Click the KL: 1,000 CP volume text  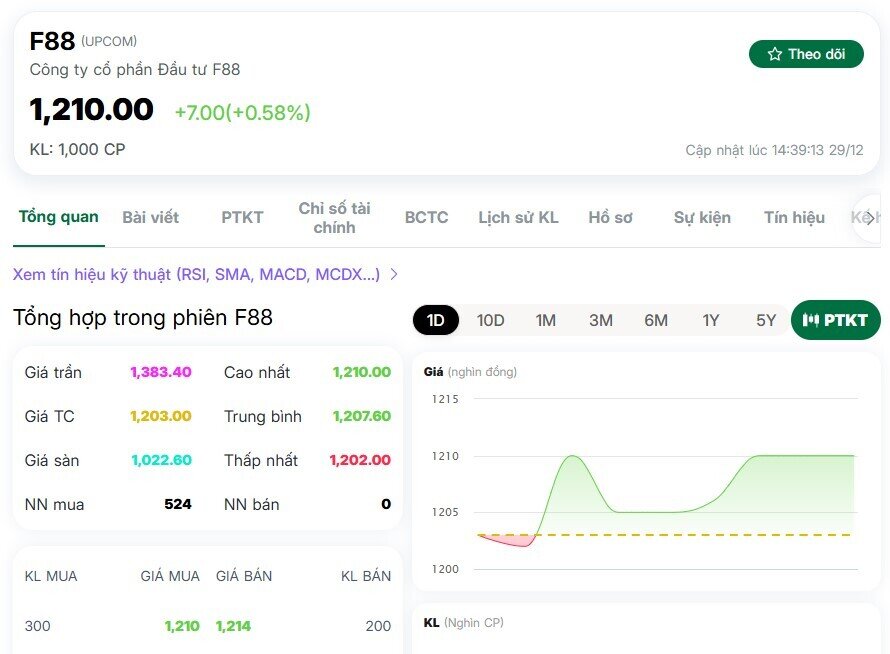click(77, 149)
